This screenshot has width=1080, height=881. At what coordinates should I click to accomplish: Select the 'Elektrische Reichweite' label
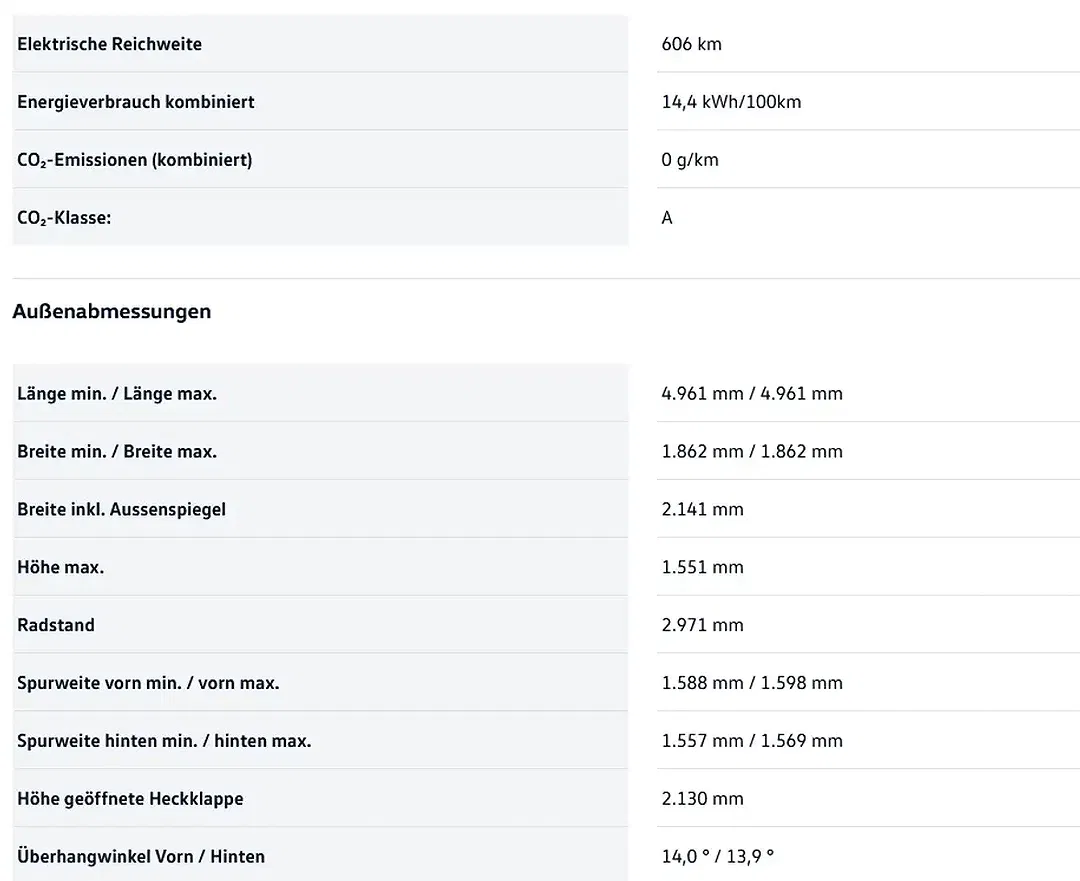(110, 44)
